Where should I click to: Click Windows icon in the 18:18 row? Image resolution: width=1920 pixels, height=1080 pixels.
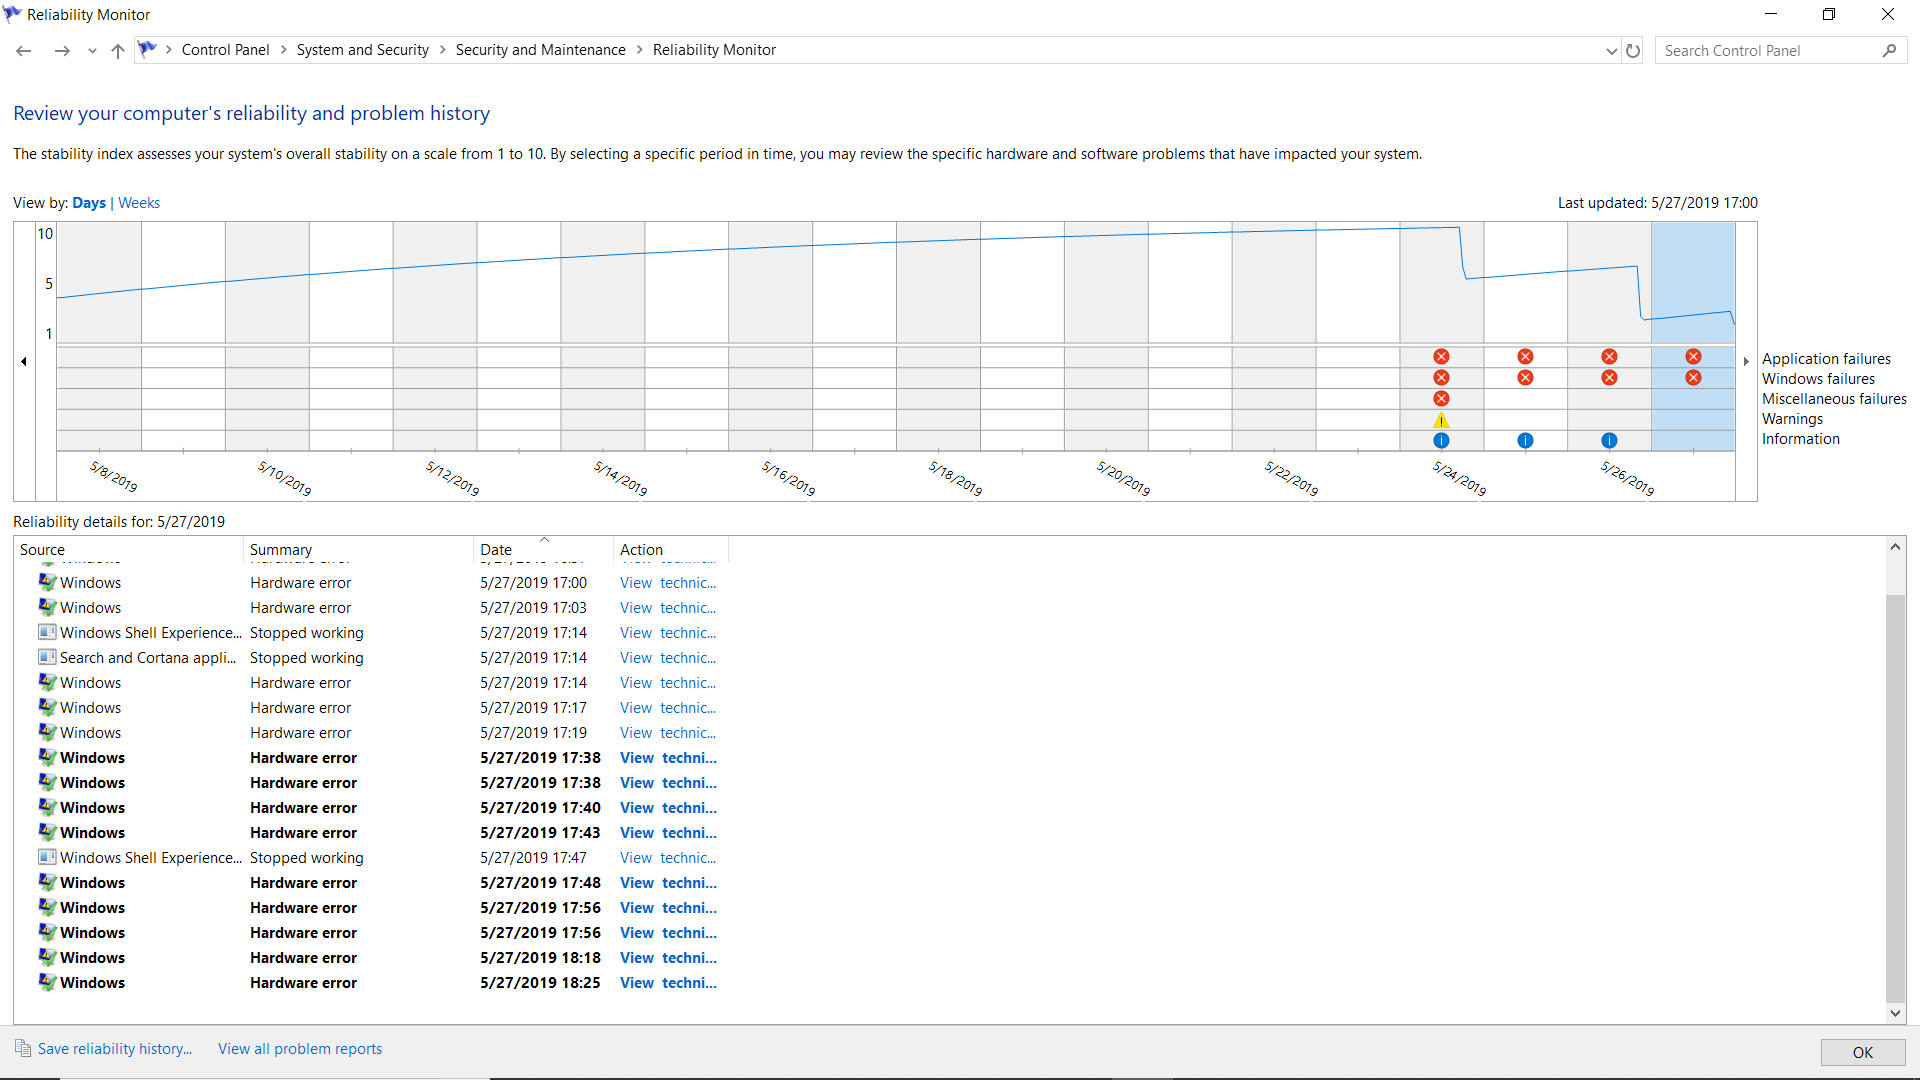coord(47,957)
